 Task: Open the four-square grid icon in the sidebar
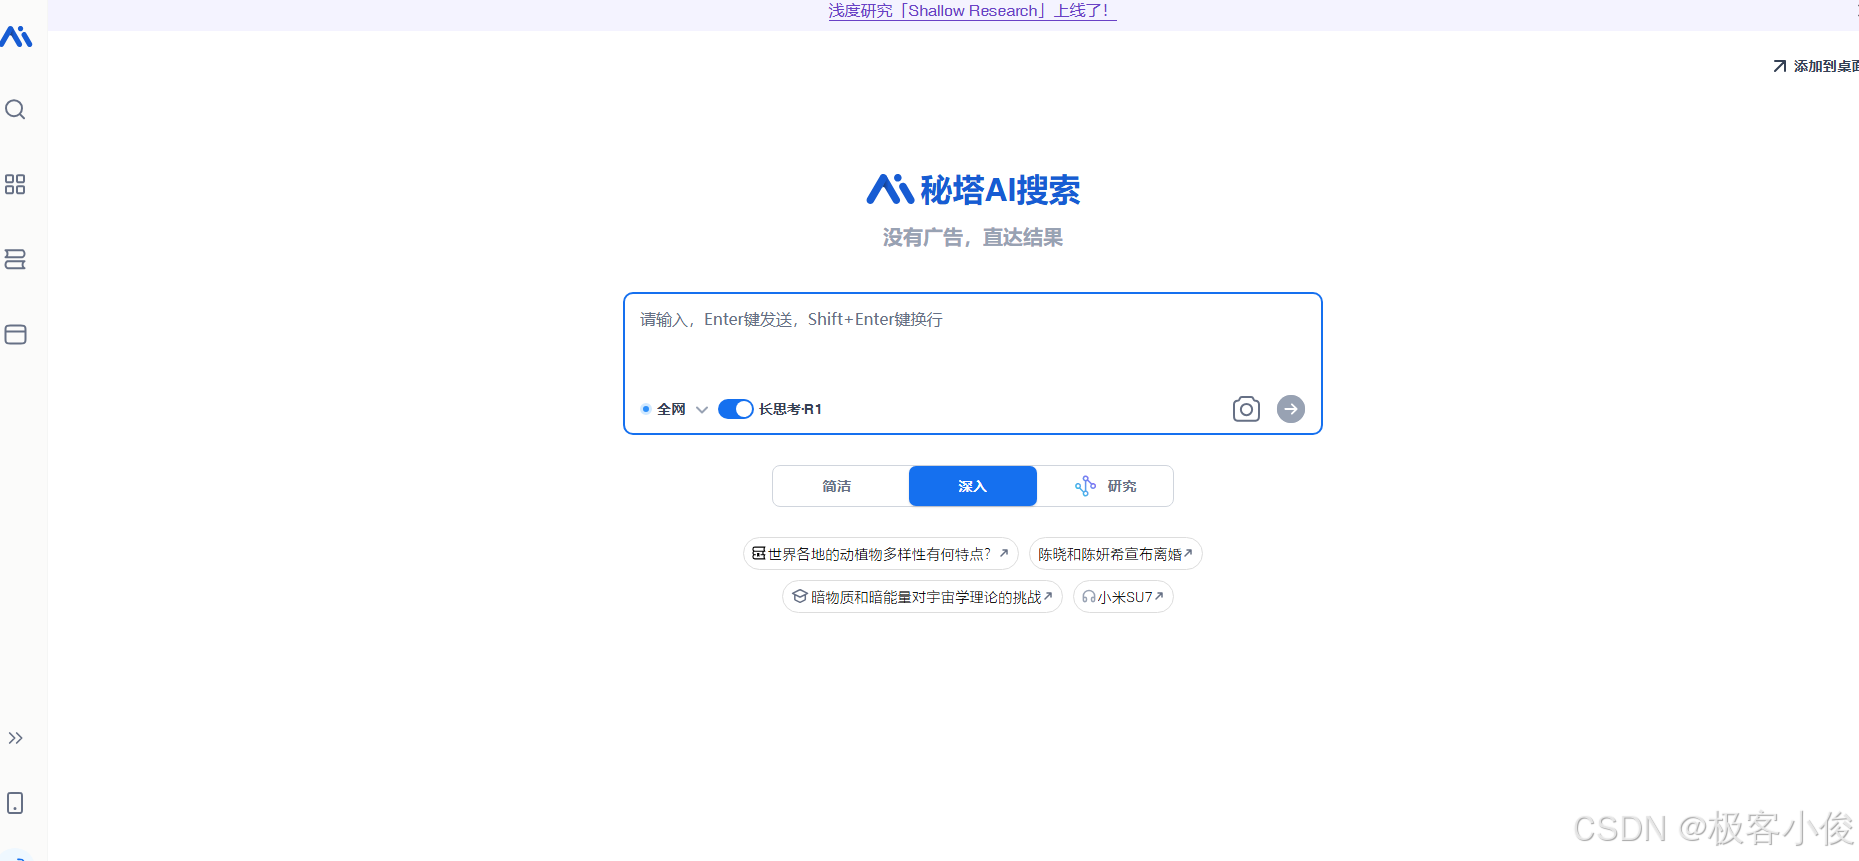tap(15, 184)
